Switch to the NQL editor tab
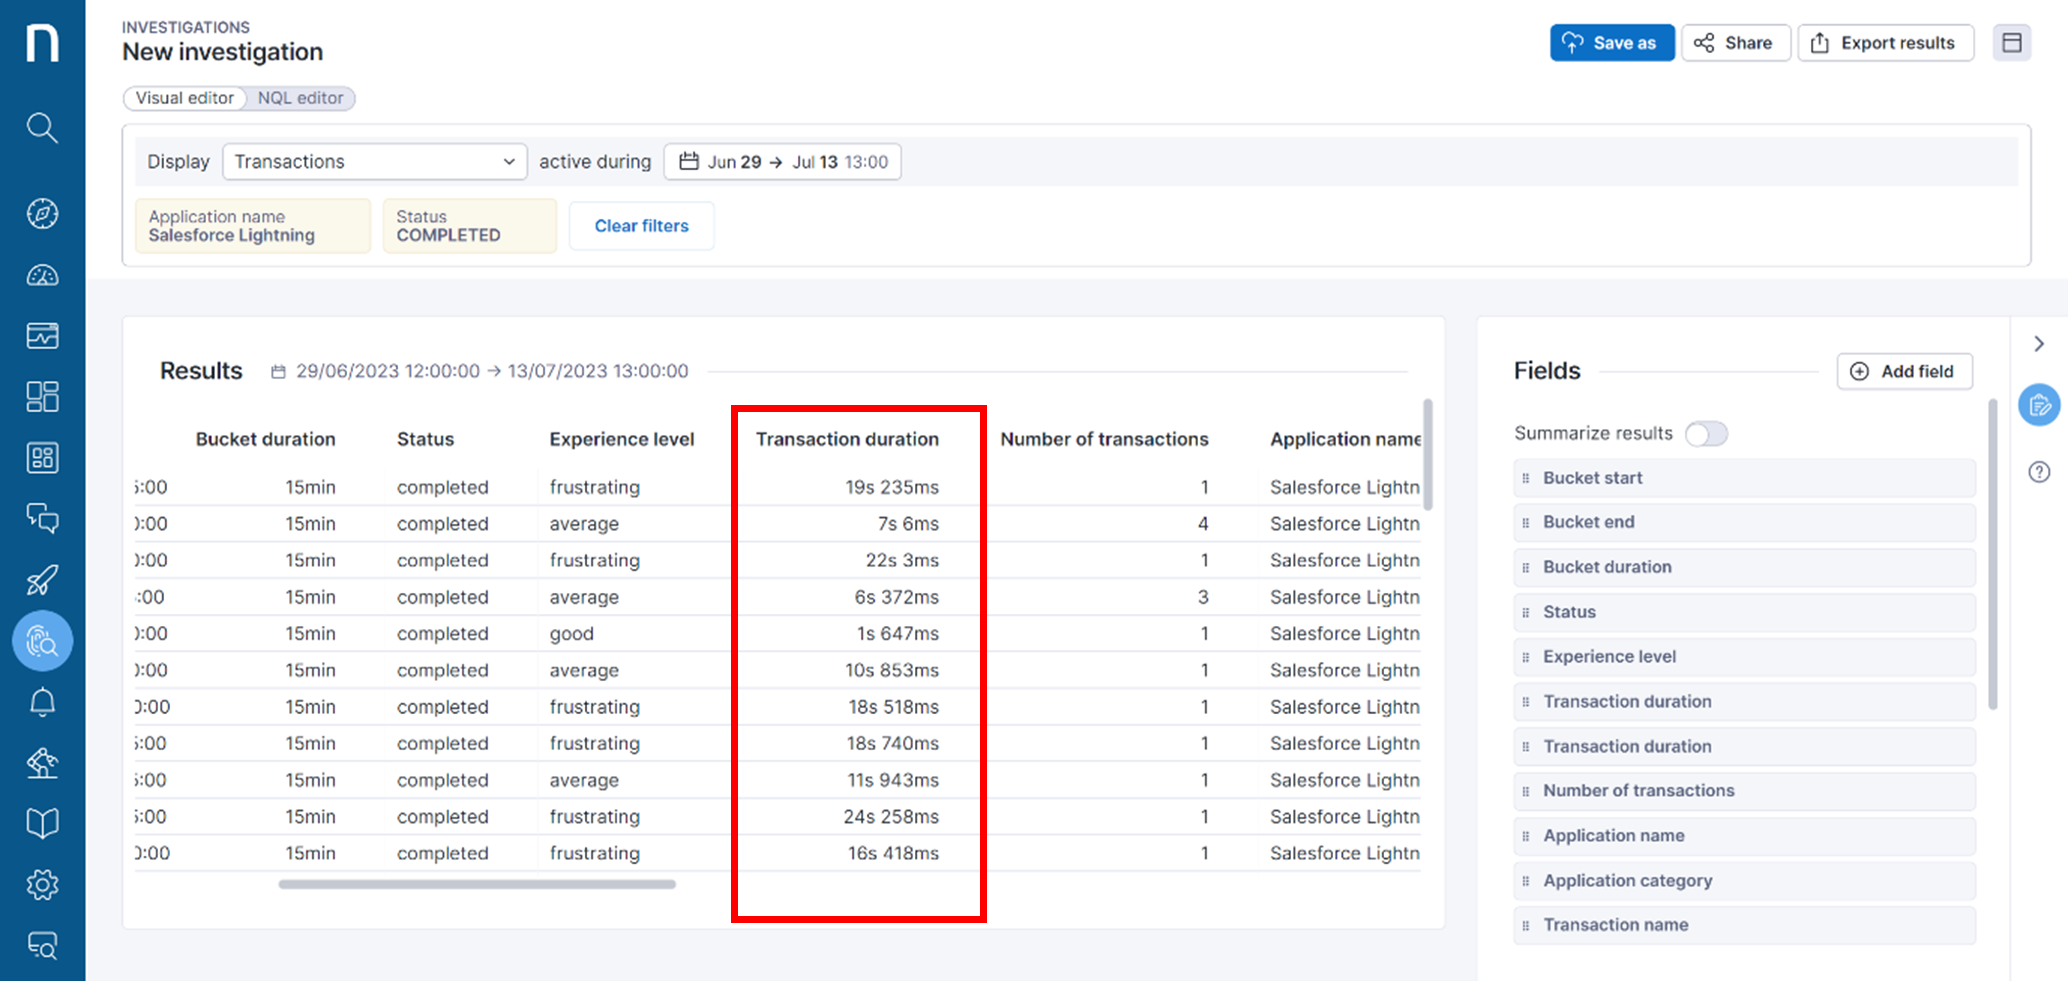The height and width of the screenshot is (981, 2068). tap(300, 98)
